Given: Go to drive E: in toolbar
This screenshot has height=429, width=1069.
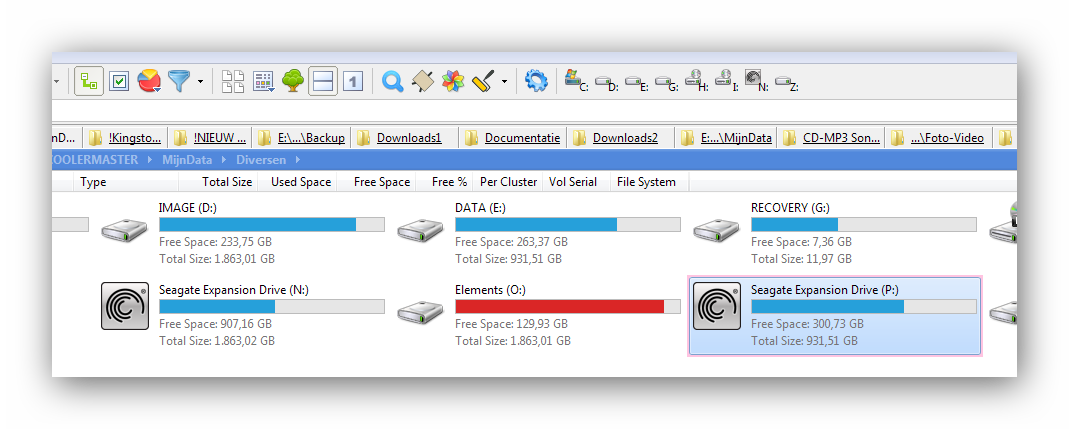Looking at the screenshot, I should coord(636,83).
